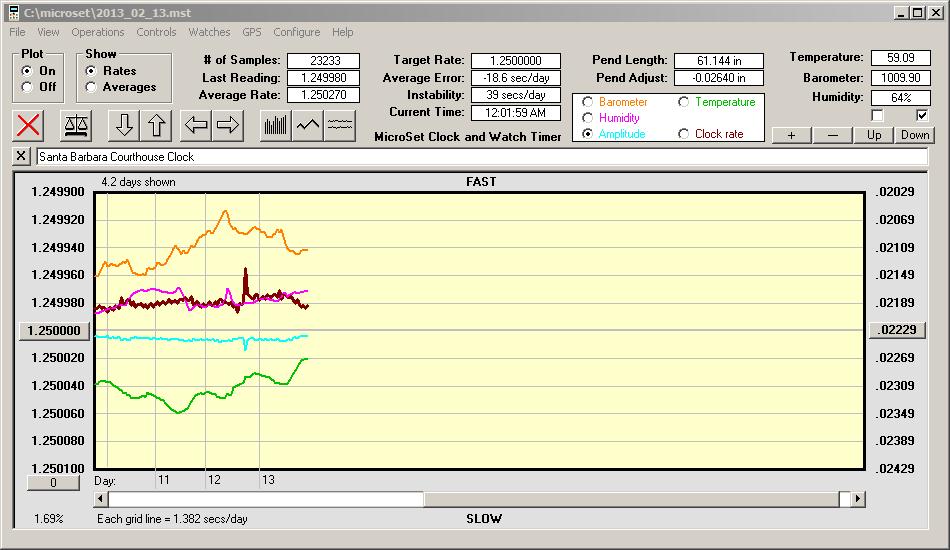Click the Temperature value 59.09

pos(900,58)
